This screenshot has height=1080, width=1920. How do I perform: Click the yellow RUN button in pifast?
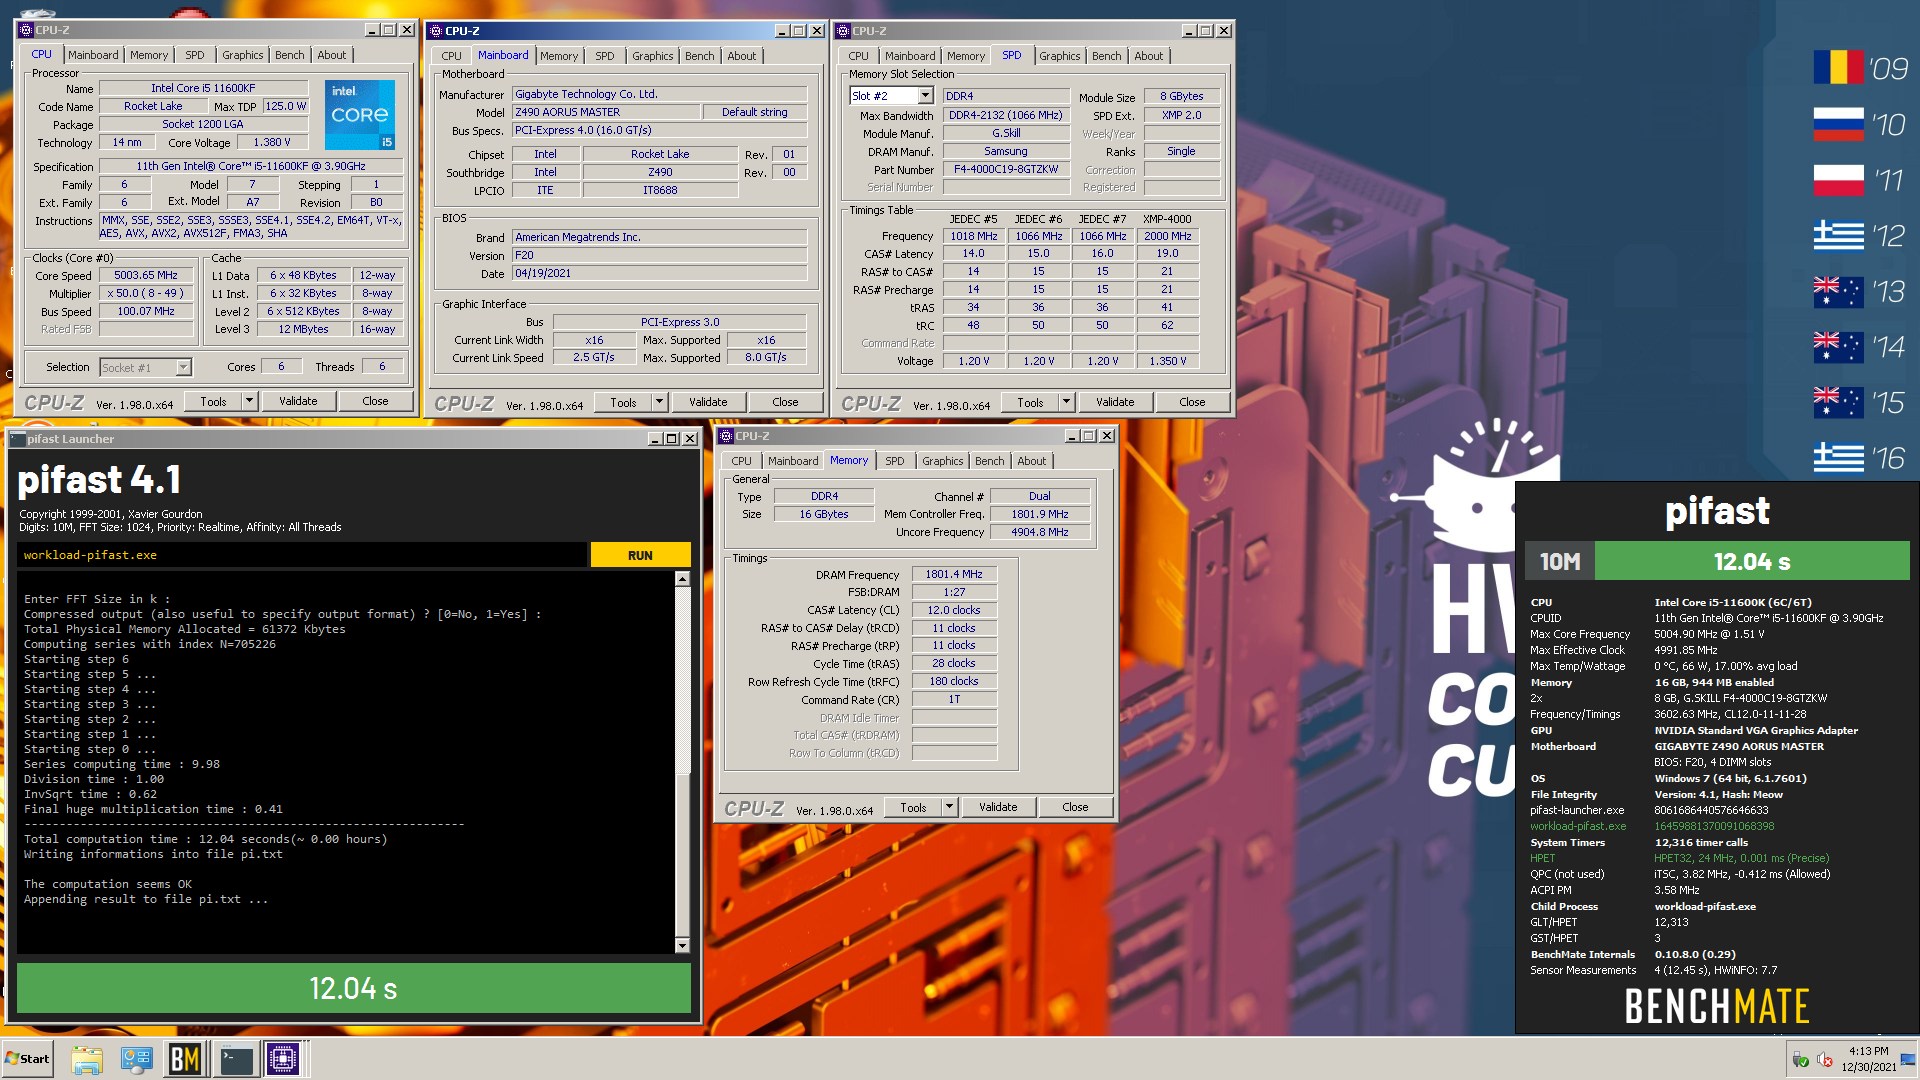coord(640,555)
